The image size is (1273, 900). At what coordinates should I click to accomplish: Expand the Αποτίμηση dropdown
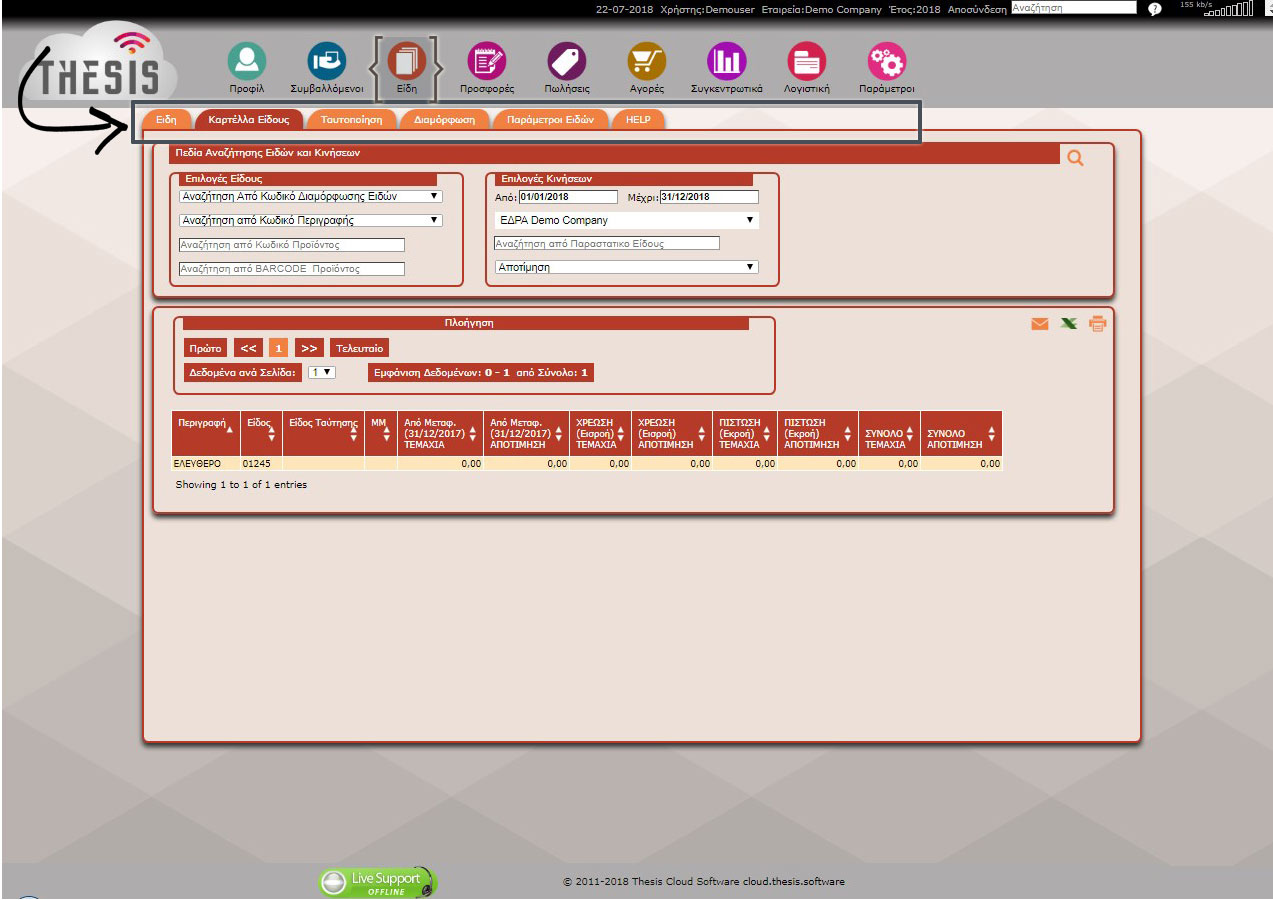point(626,267)
